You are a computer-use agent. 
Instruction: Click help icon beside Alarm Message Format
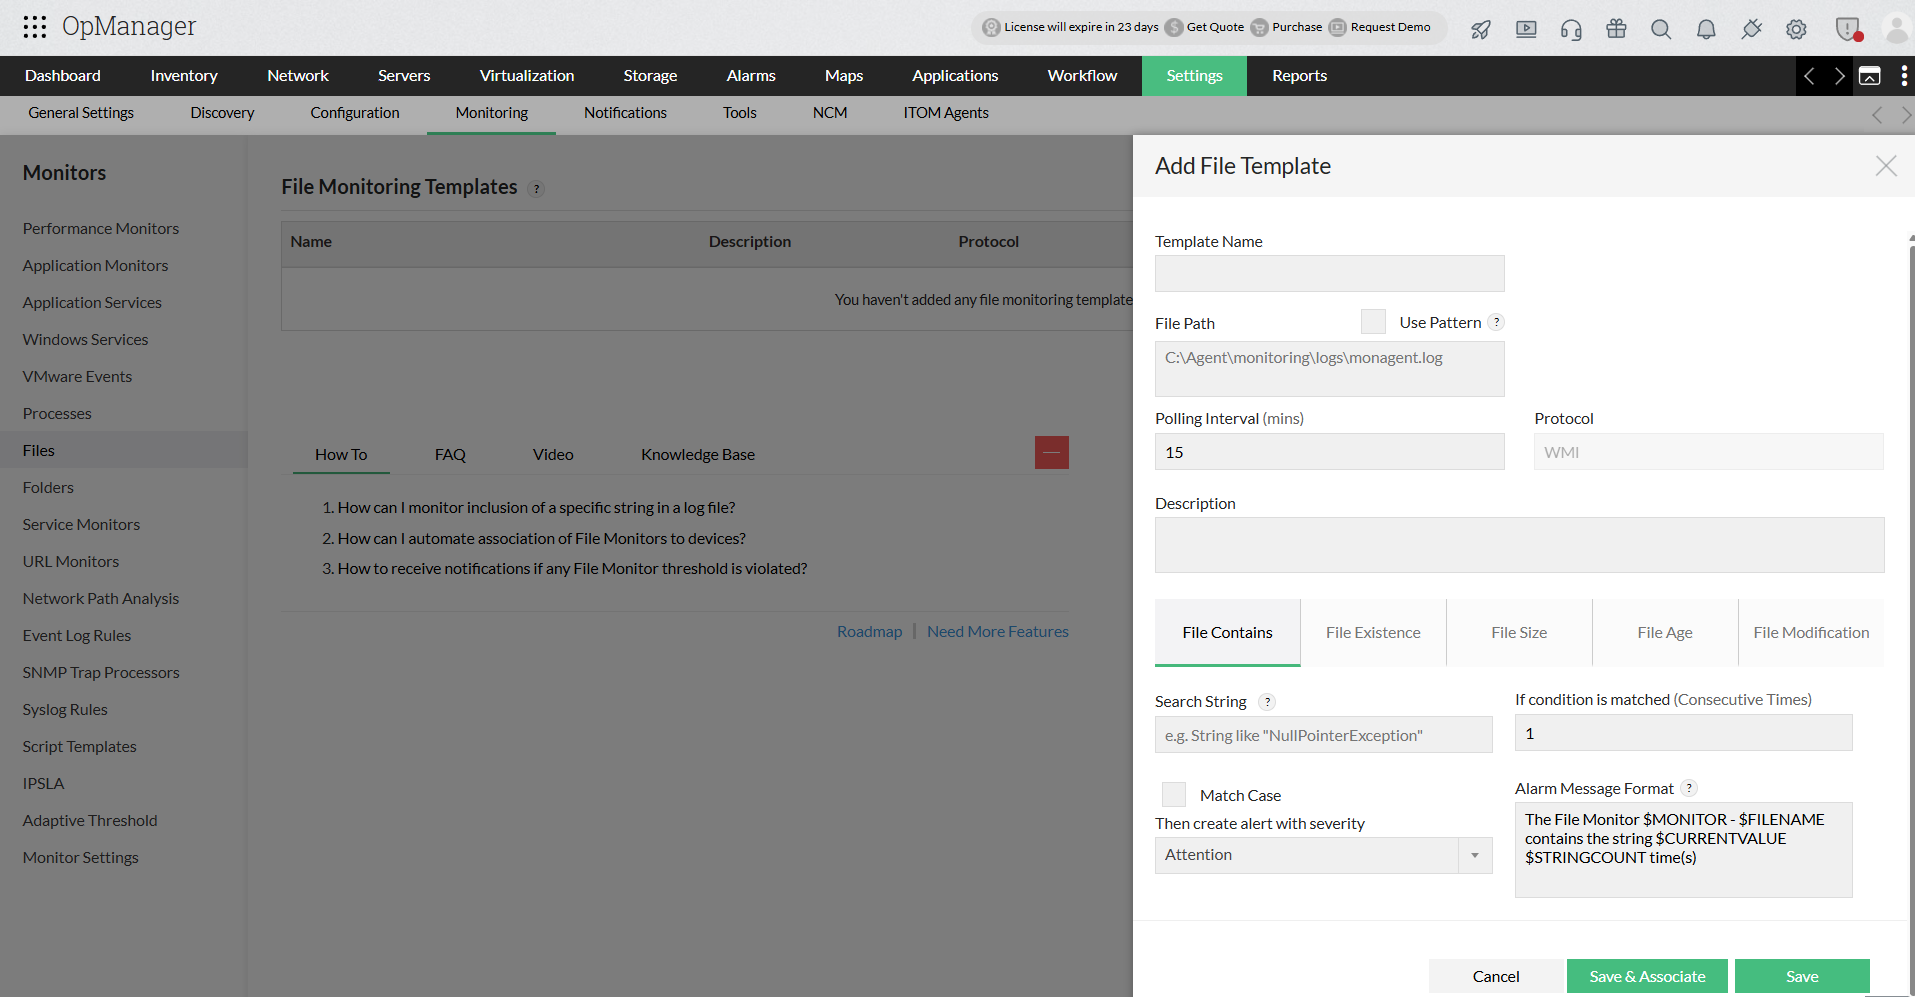(1689, 788)
